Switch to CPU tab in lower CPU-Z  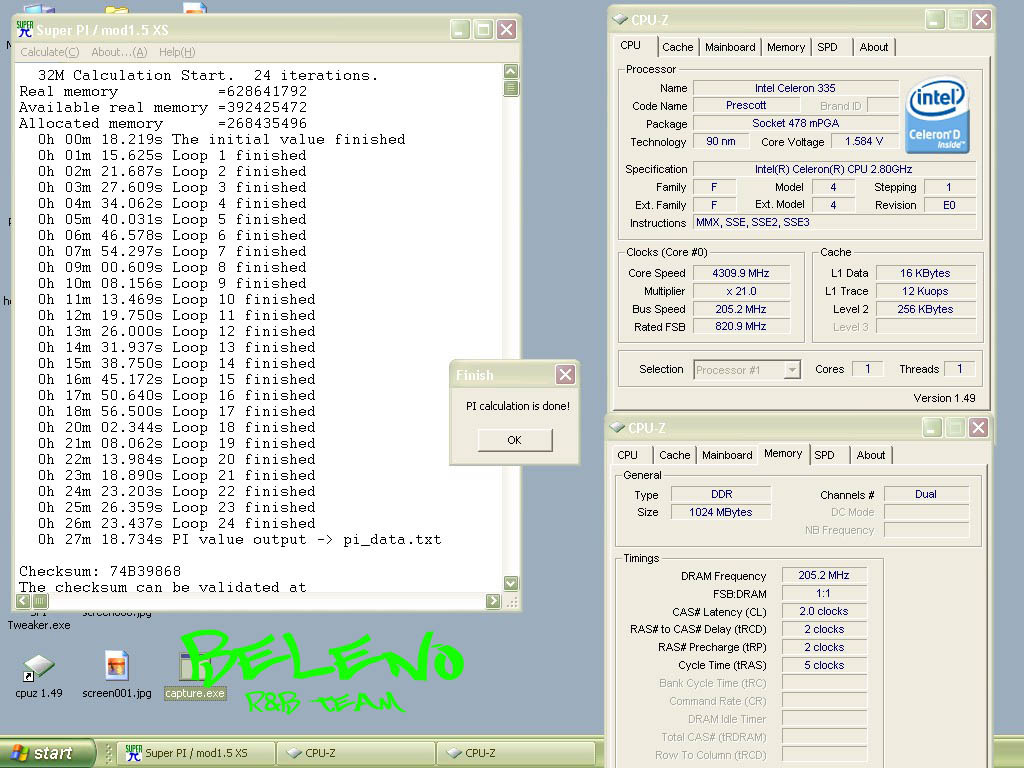pyautogui.click(x=628, y=455)
